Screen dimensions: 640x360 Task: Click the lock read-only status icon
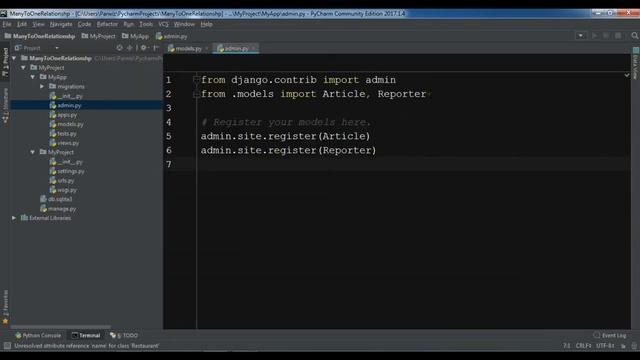click(x=623, y=346)
